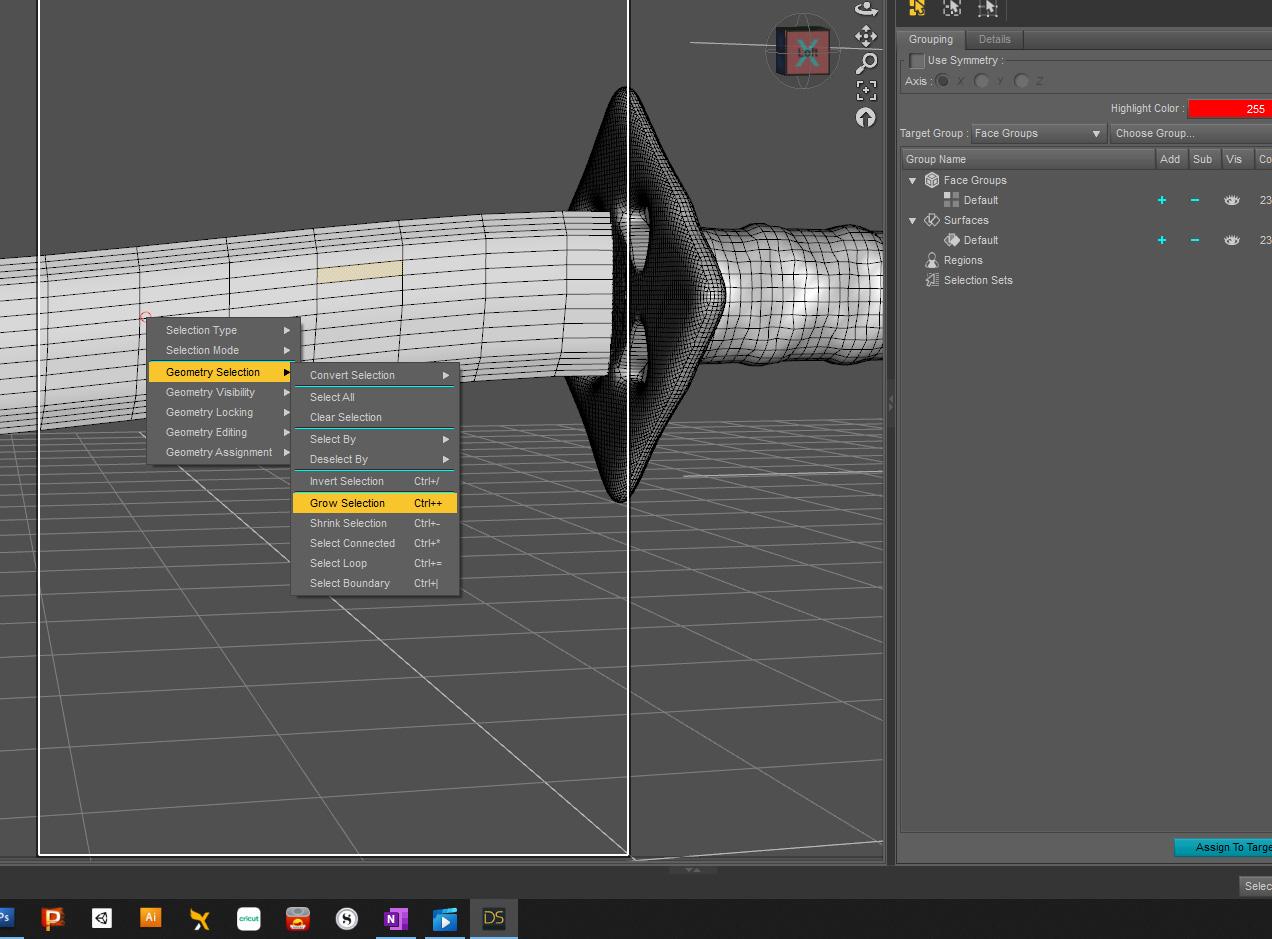
Task: Open Unity from the taskbar
Action: (x=102, y=918)
